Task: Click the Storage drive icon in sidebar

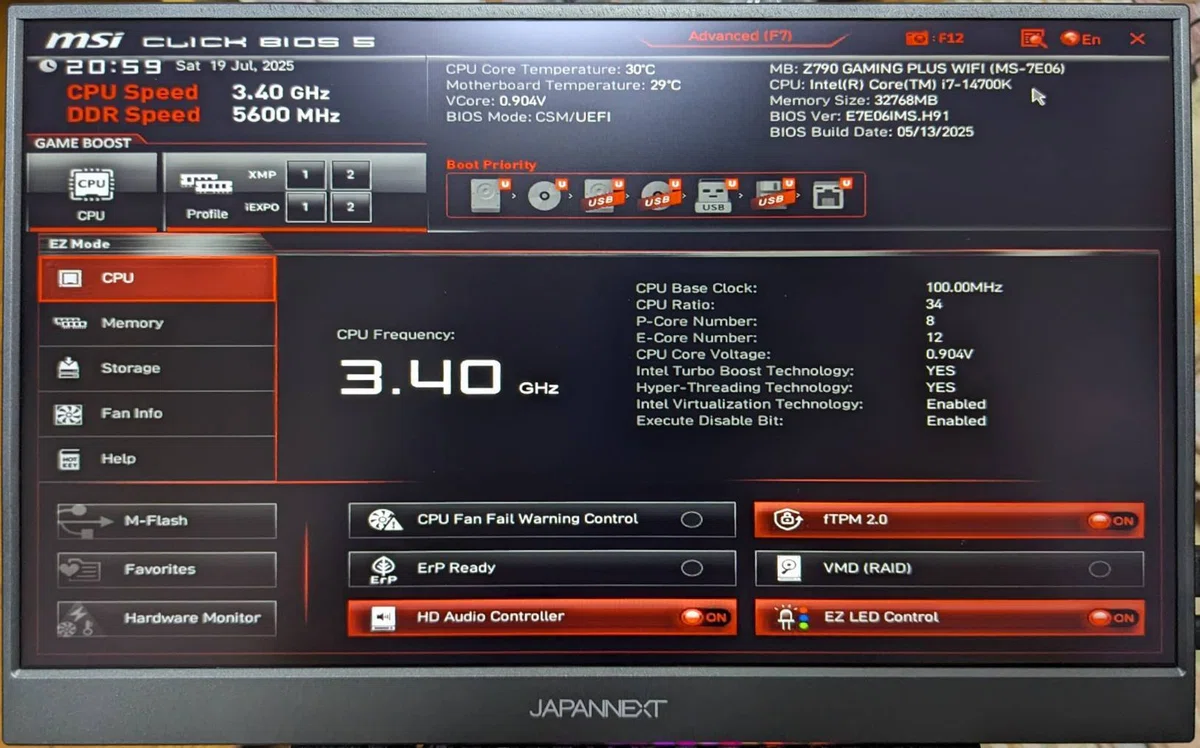Action: [x=68, y=368]
